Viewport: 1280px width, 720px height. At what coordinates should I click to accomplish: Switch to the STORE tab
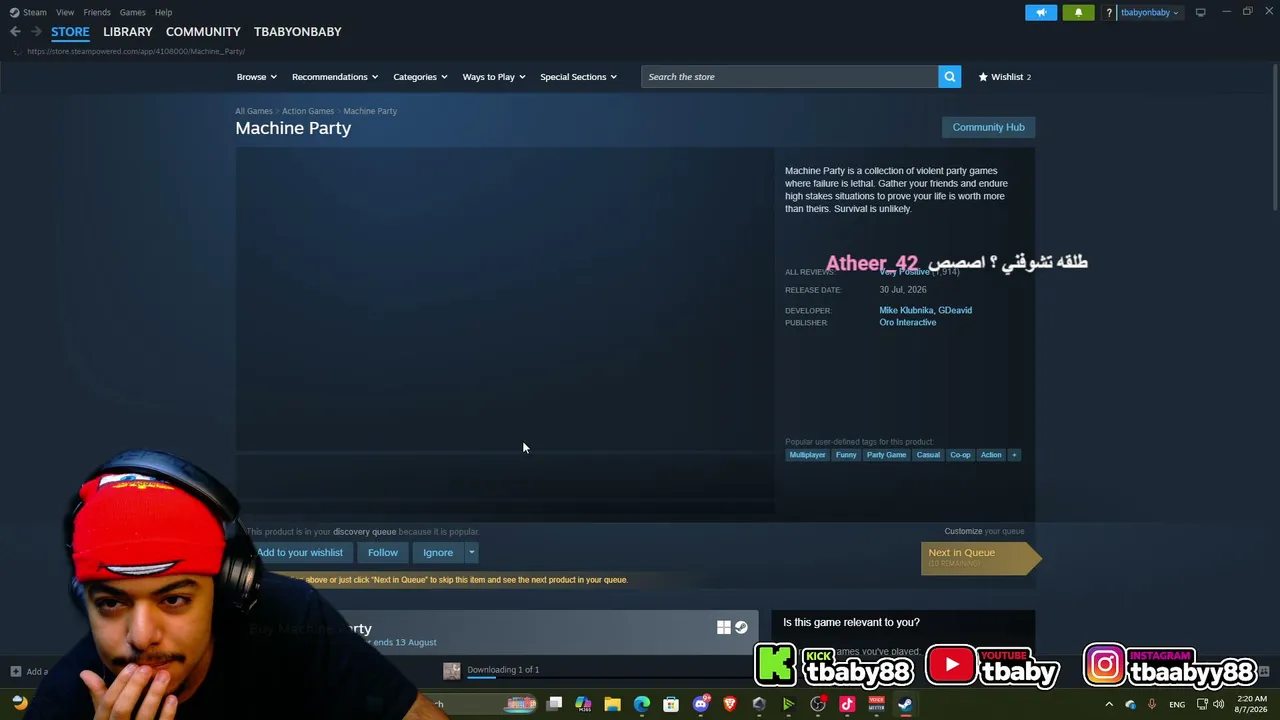pyautogui.click(x=70, y=32)
